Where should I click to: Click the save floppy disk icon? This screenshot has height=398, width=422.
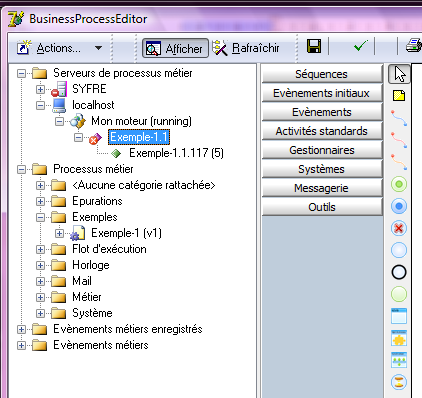click(314, 46)
